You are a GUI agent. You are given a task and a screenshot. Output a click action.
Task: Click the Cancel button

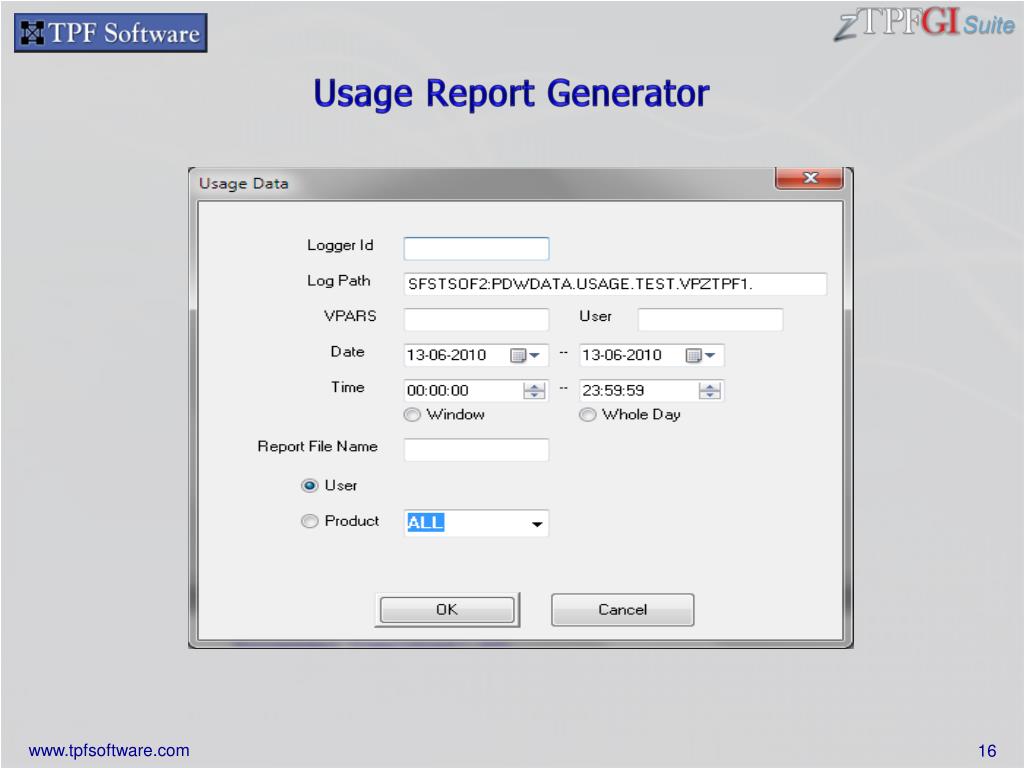(x=622, y=610)
